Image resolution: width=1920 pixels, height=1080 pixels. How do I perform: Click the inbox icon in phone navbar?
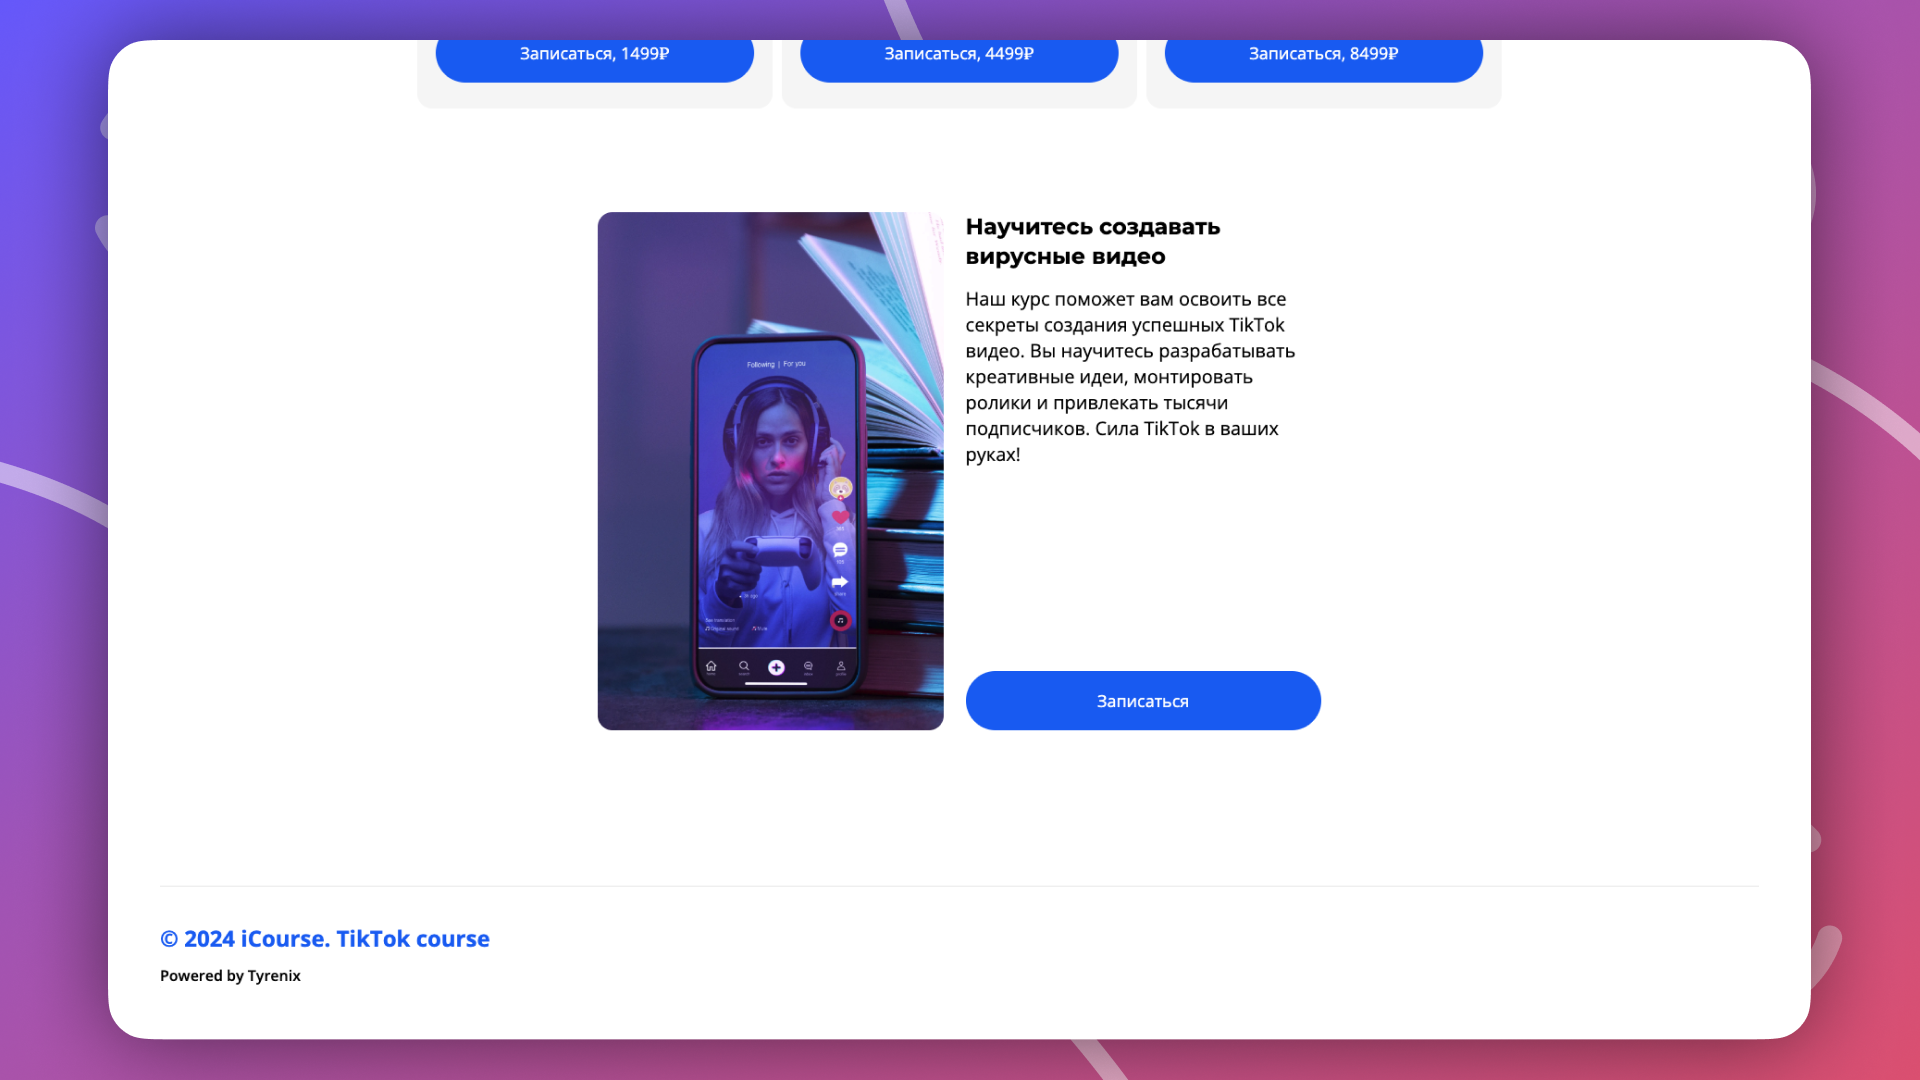click(808, 666)
